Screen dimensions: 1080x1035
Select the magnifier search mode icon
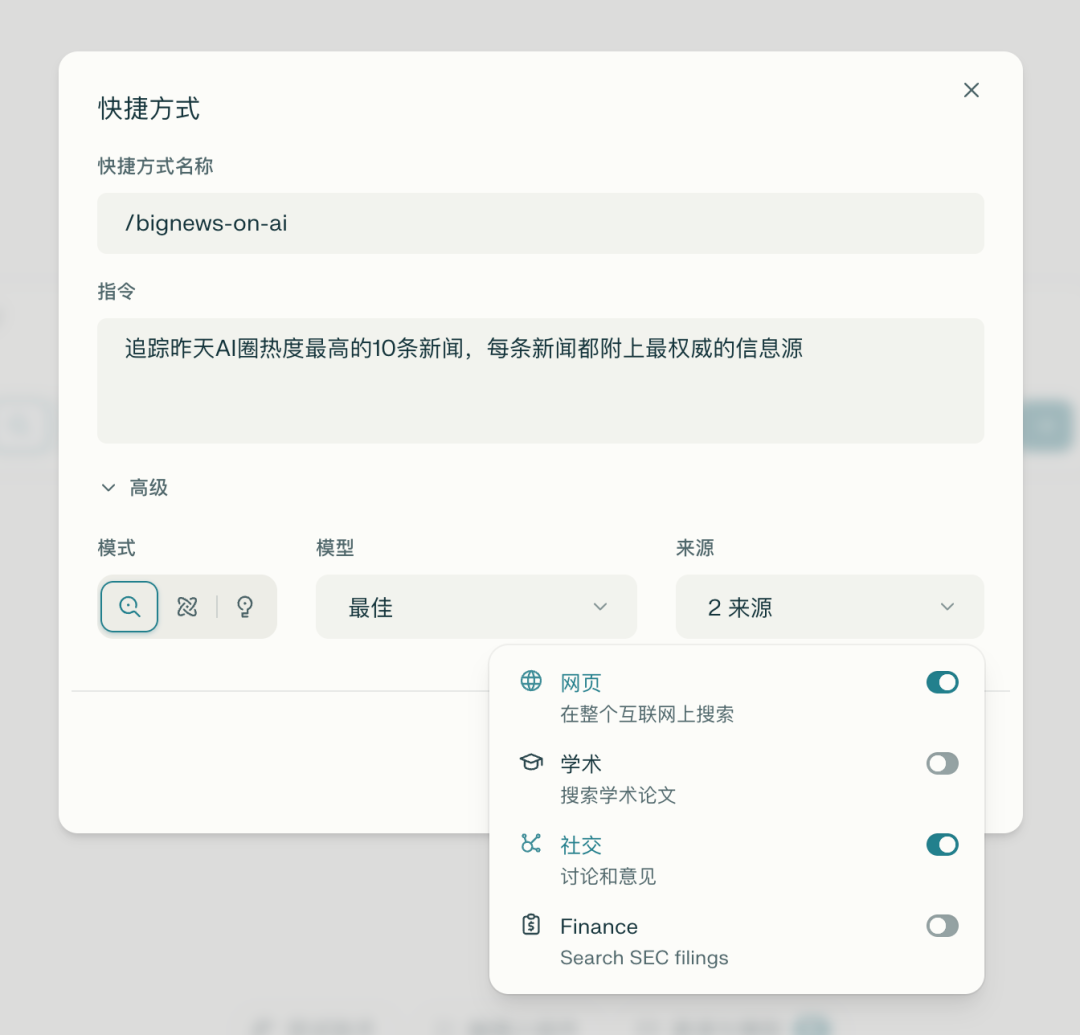[129, 606]
